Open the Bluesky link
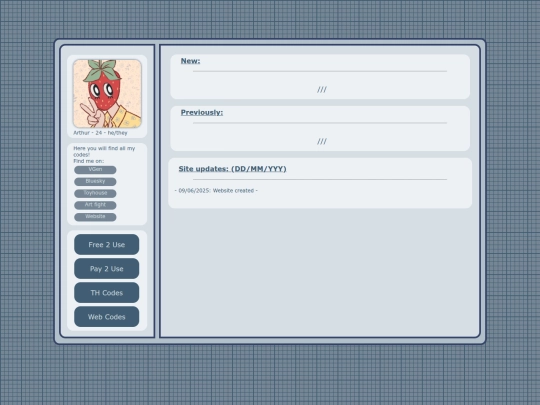 [95, 181]
